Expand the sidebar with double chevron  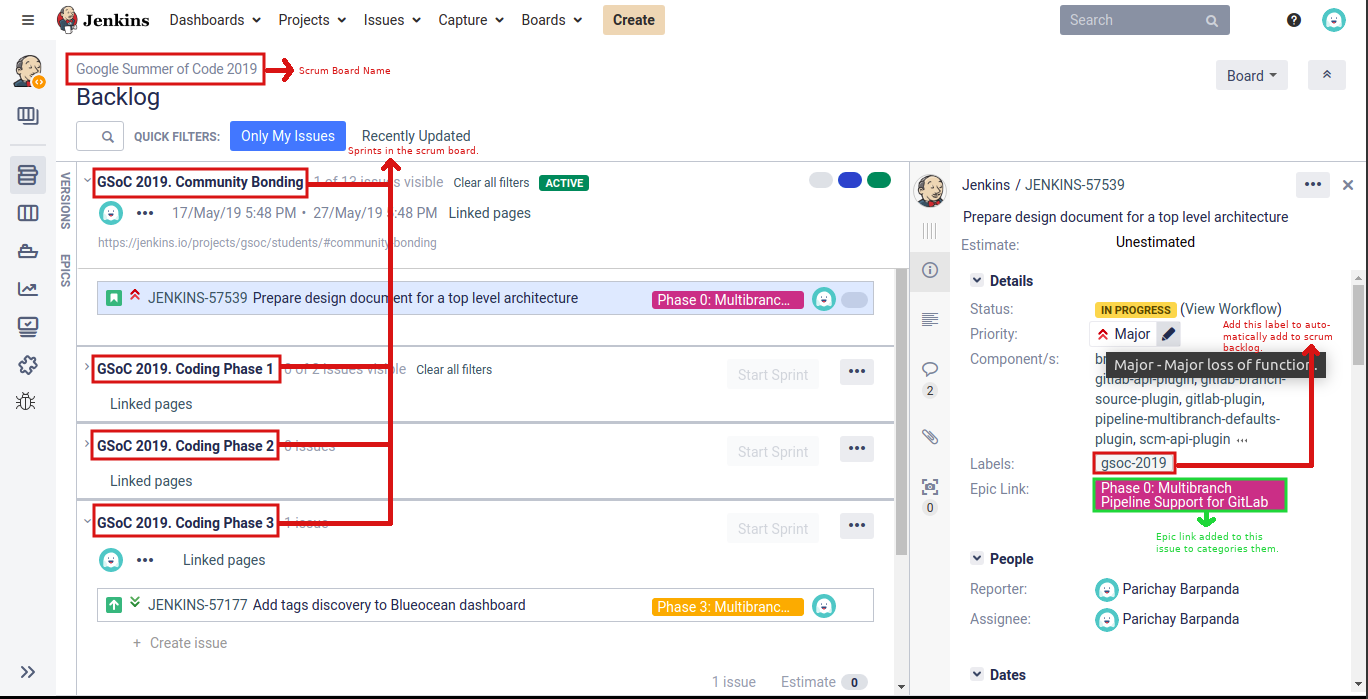click(28, 672)
